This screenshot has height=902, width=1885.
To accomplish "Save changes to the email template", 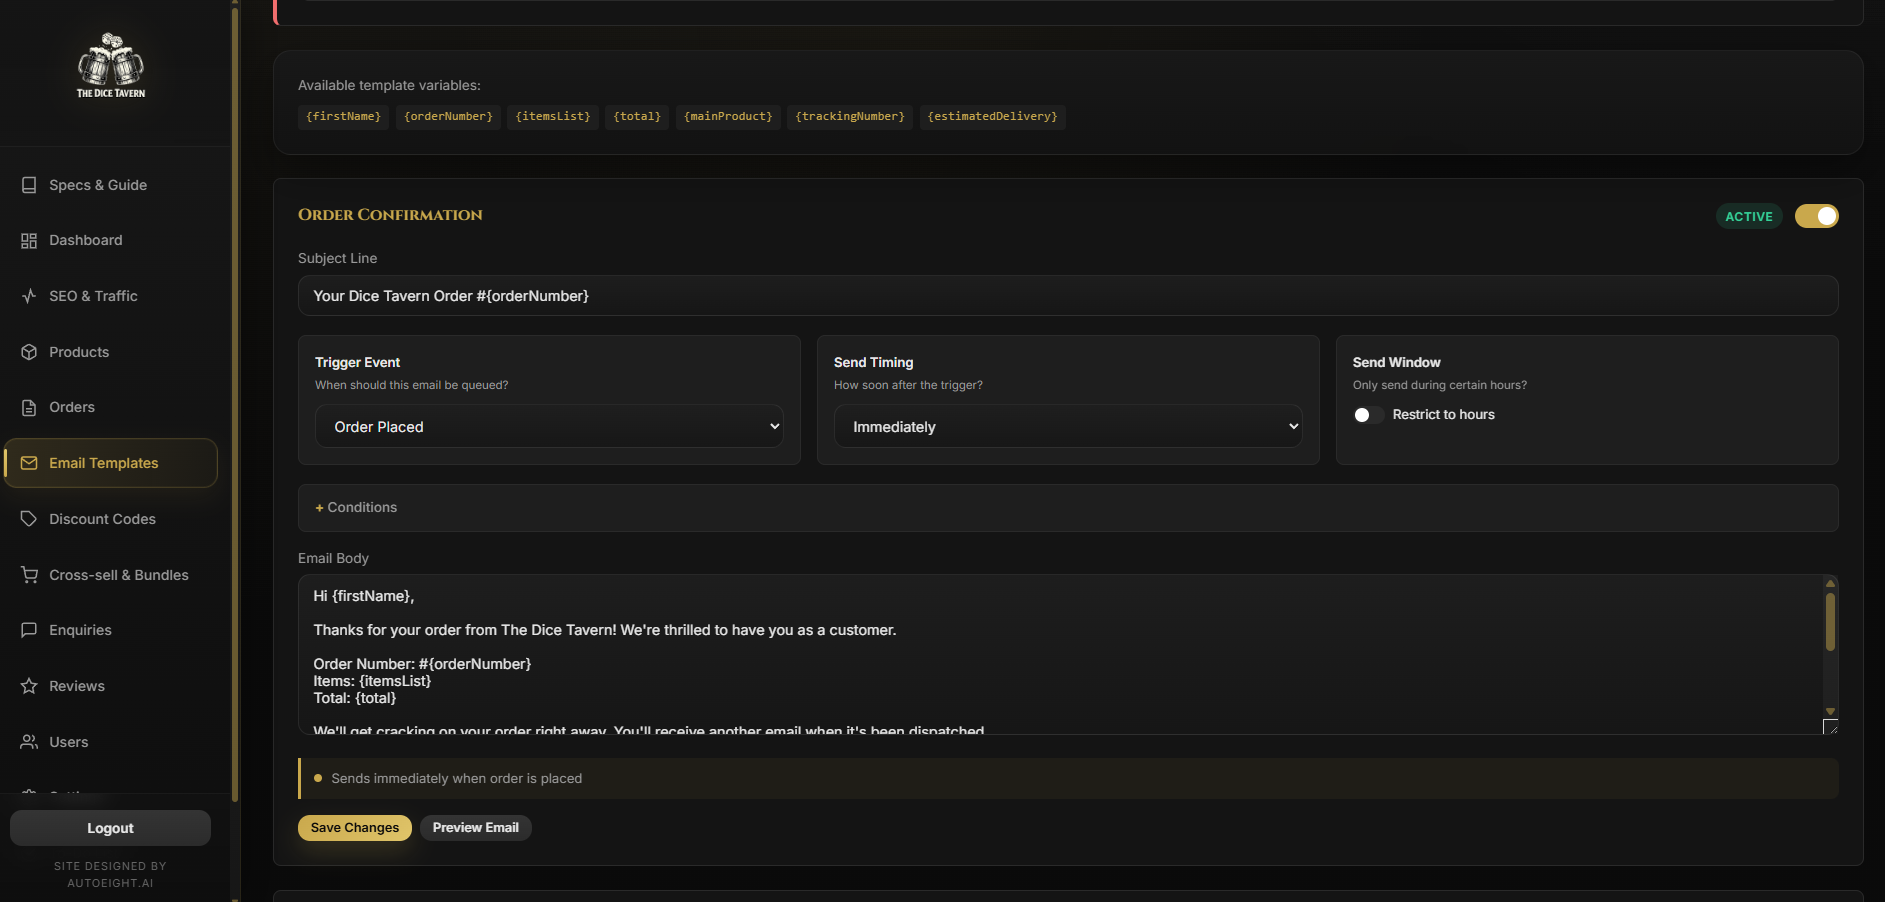I will pos(354,827).
